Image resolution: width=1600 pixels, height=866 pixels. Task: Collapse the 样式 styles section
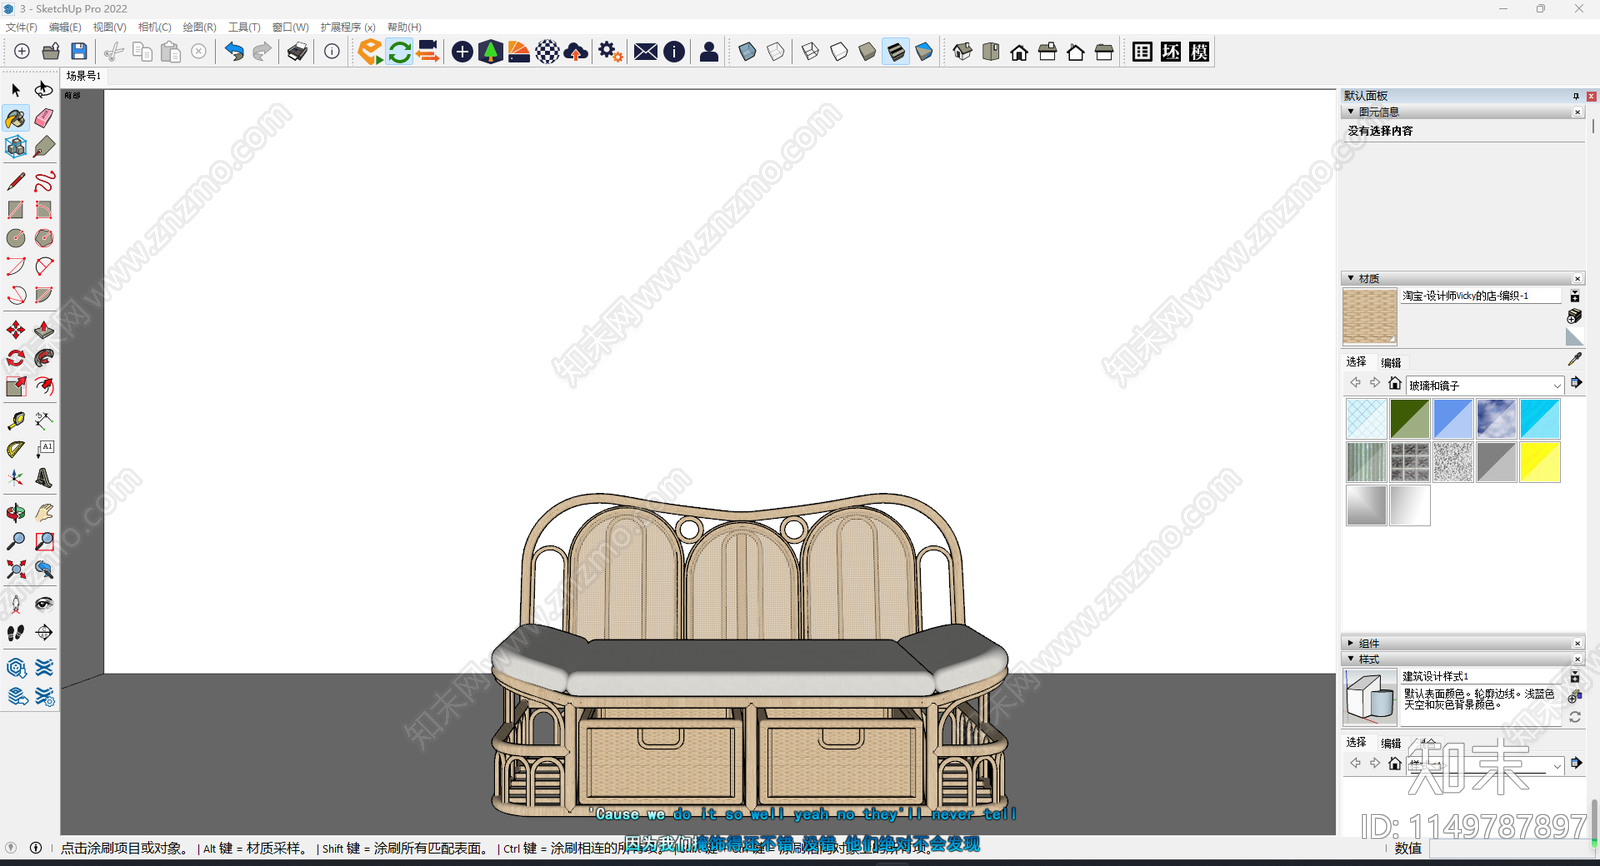(1351, 659)
